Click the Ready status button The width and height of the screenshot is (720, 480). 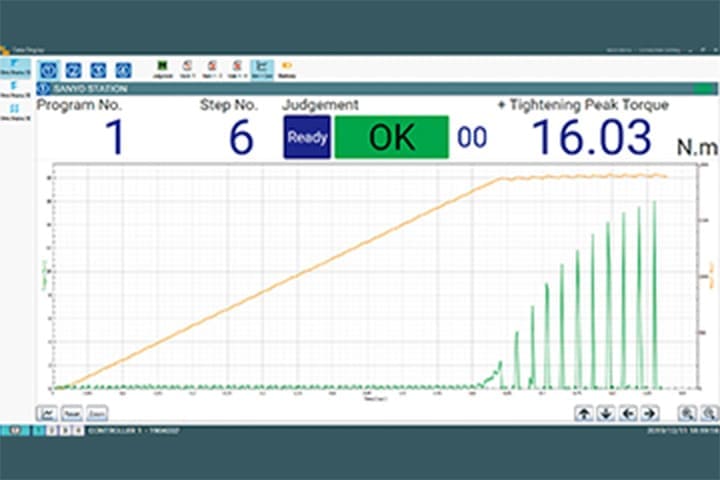pyautogui.click(x=306, y=138)
